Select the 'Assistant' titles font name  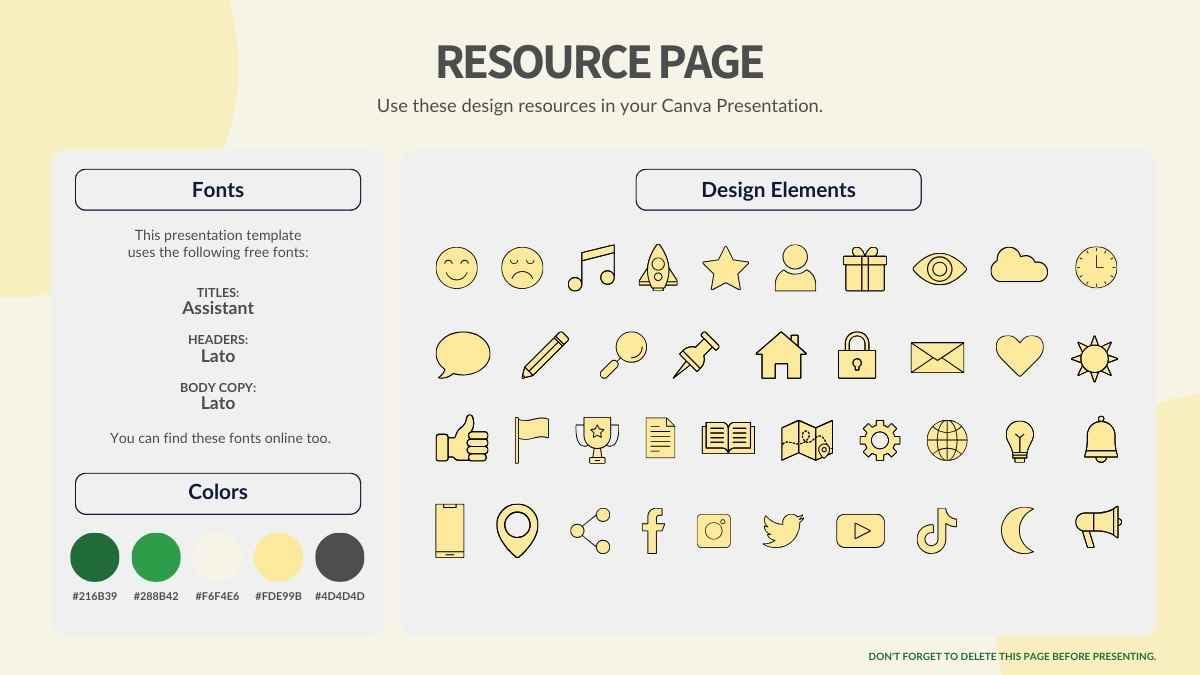click(x=218, y=308)
